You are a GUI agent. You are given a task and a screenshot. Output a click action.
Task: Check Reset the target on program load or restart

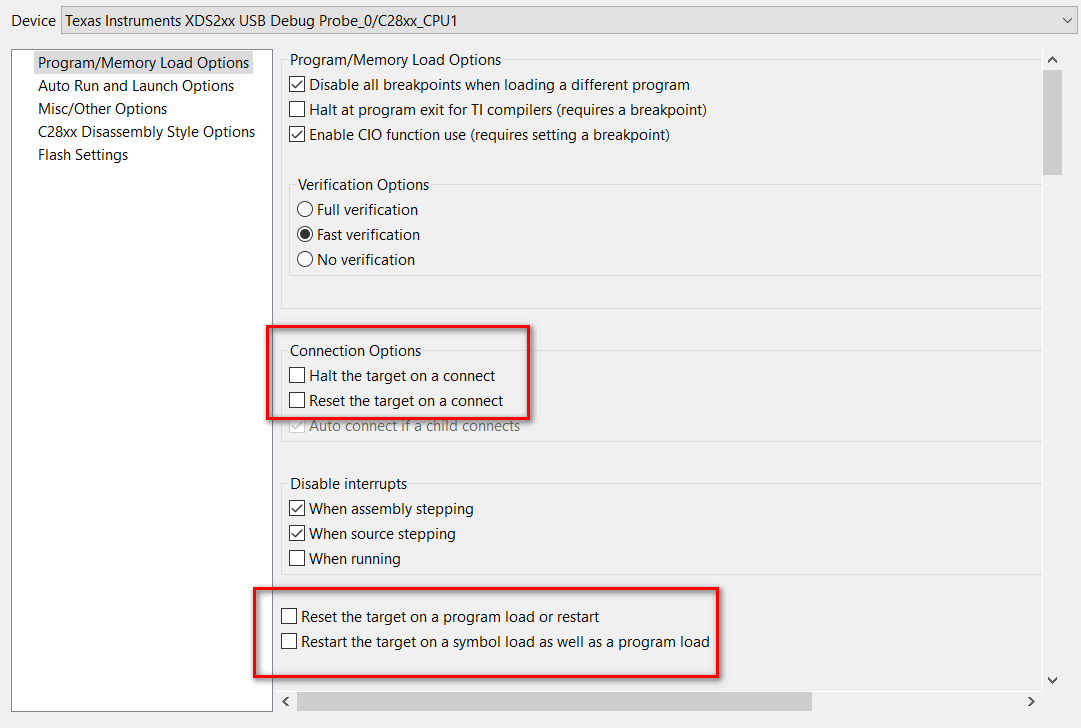[289, 617]
